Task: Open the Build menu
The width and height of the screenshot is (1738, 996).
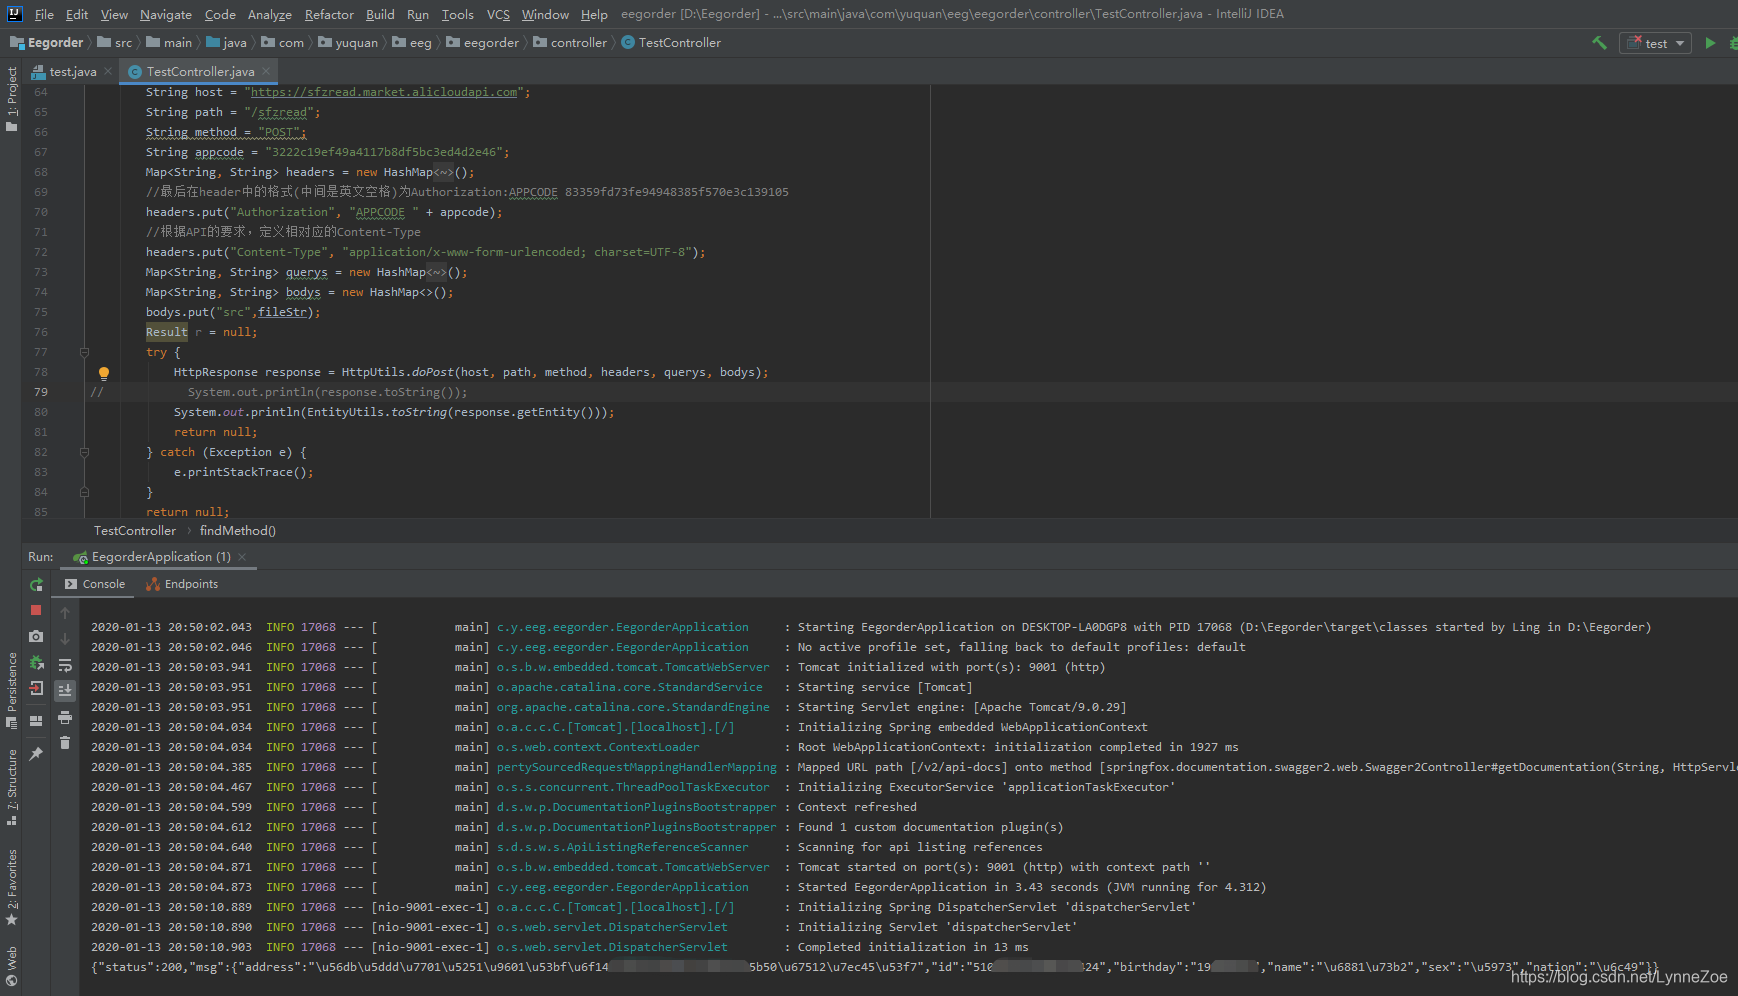Action: point(380,14)
